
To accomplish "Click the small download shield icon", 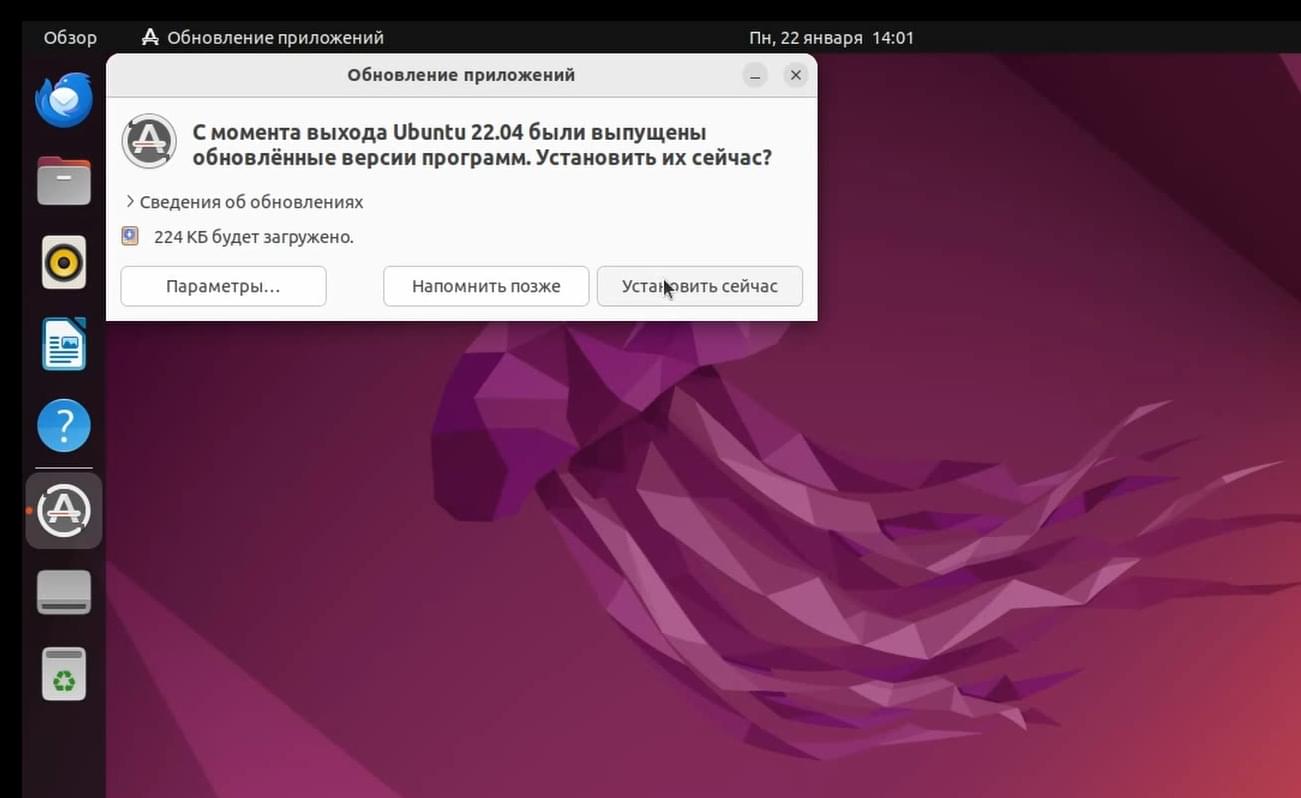I will point(130,236).
